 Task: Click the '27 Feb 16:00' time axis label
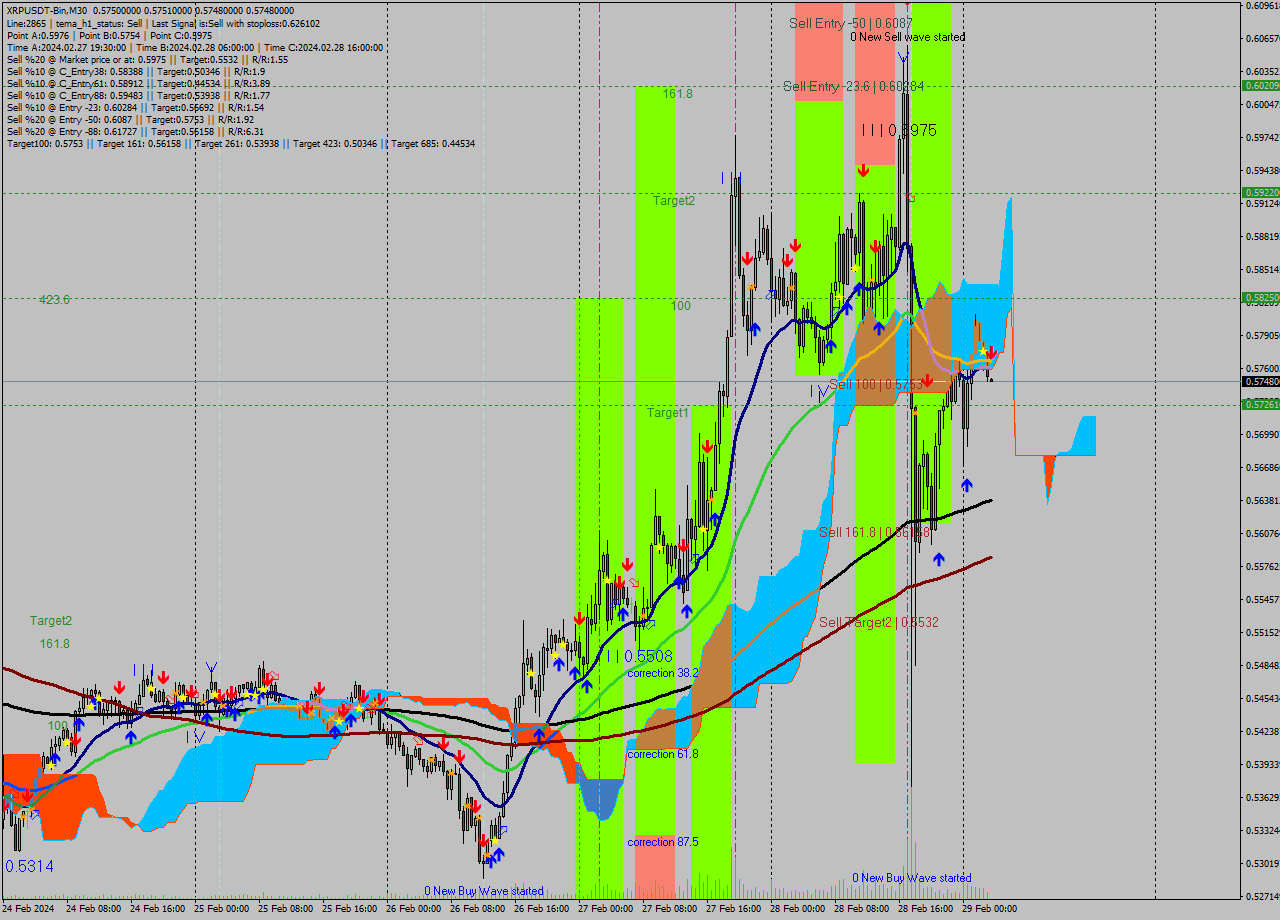(x=733, y=909)
